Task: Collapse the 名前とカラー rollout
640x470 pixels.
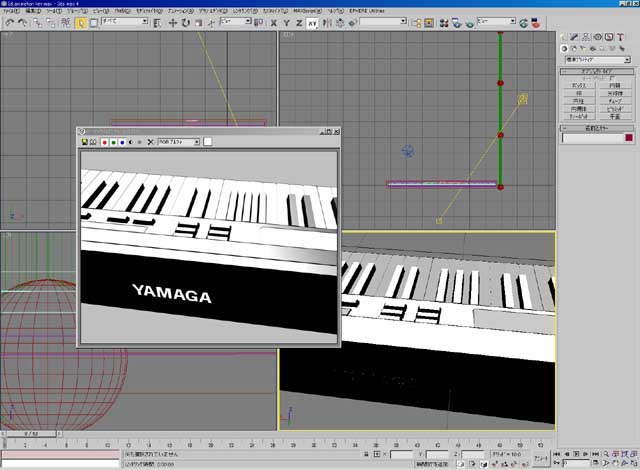Action: click(x=597, y=128)
